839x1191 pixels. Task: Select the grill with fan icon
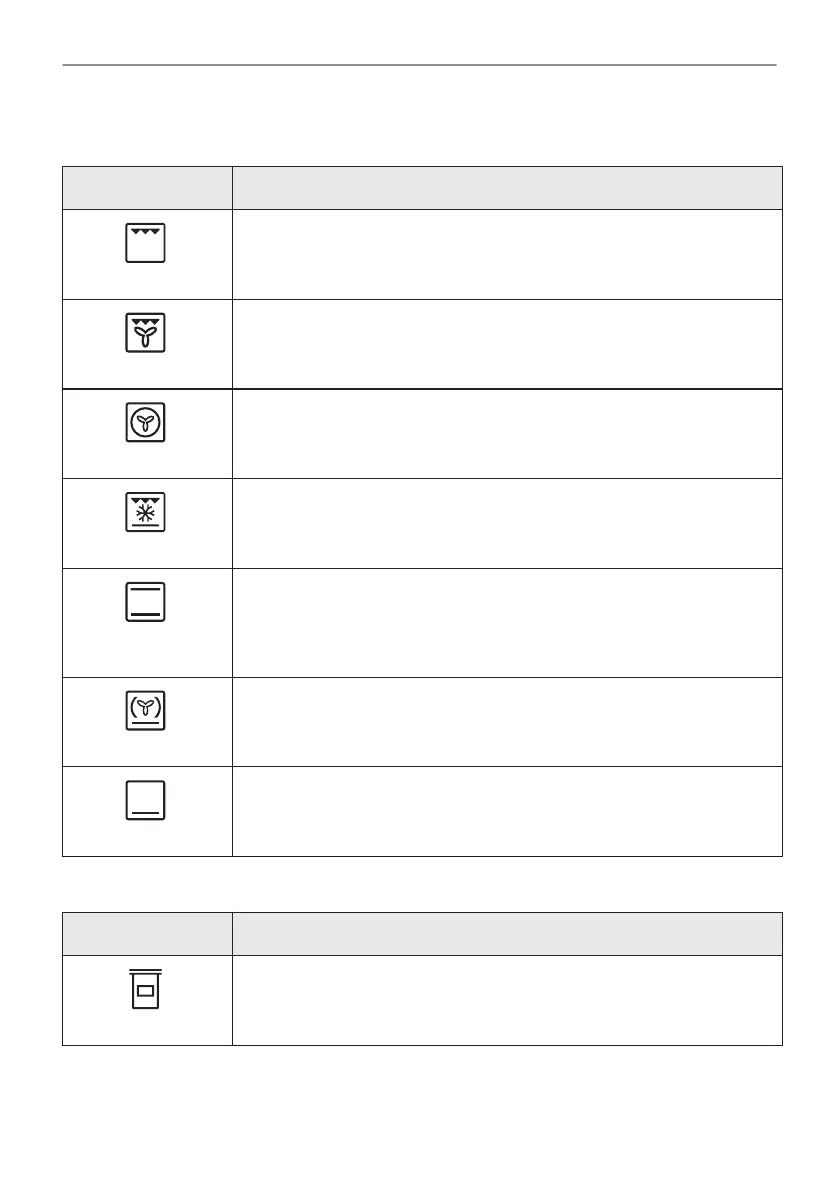tap(145, 333)
